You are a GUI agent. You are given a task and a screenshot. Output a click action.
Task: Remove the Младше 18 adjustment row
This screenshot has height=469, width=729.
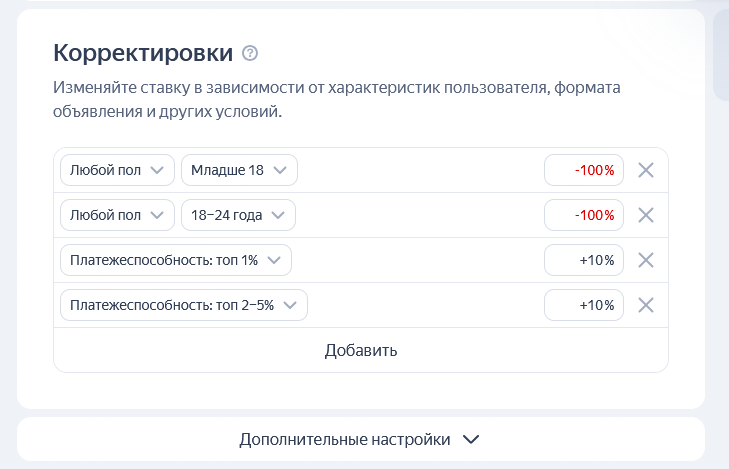point(646,170)
